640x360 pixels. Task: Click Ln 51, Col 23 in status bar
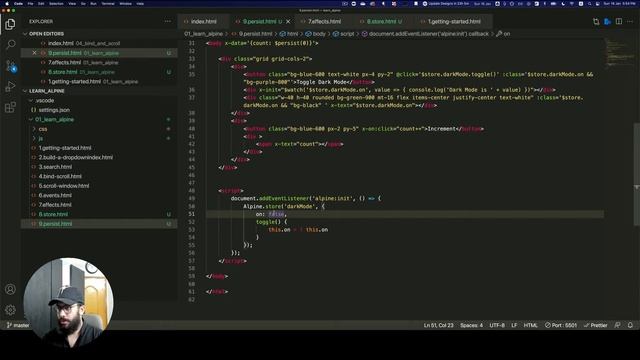(438, 325)
